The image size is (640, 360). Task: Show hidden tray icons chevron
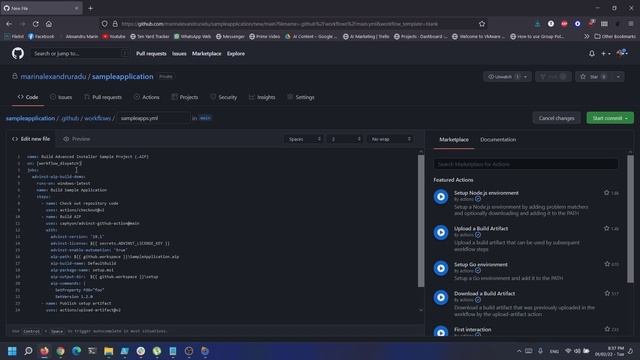(x=519, y=351)
